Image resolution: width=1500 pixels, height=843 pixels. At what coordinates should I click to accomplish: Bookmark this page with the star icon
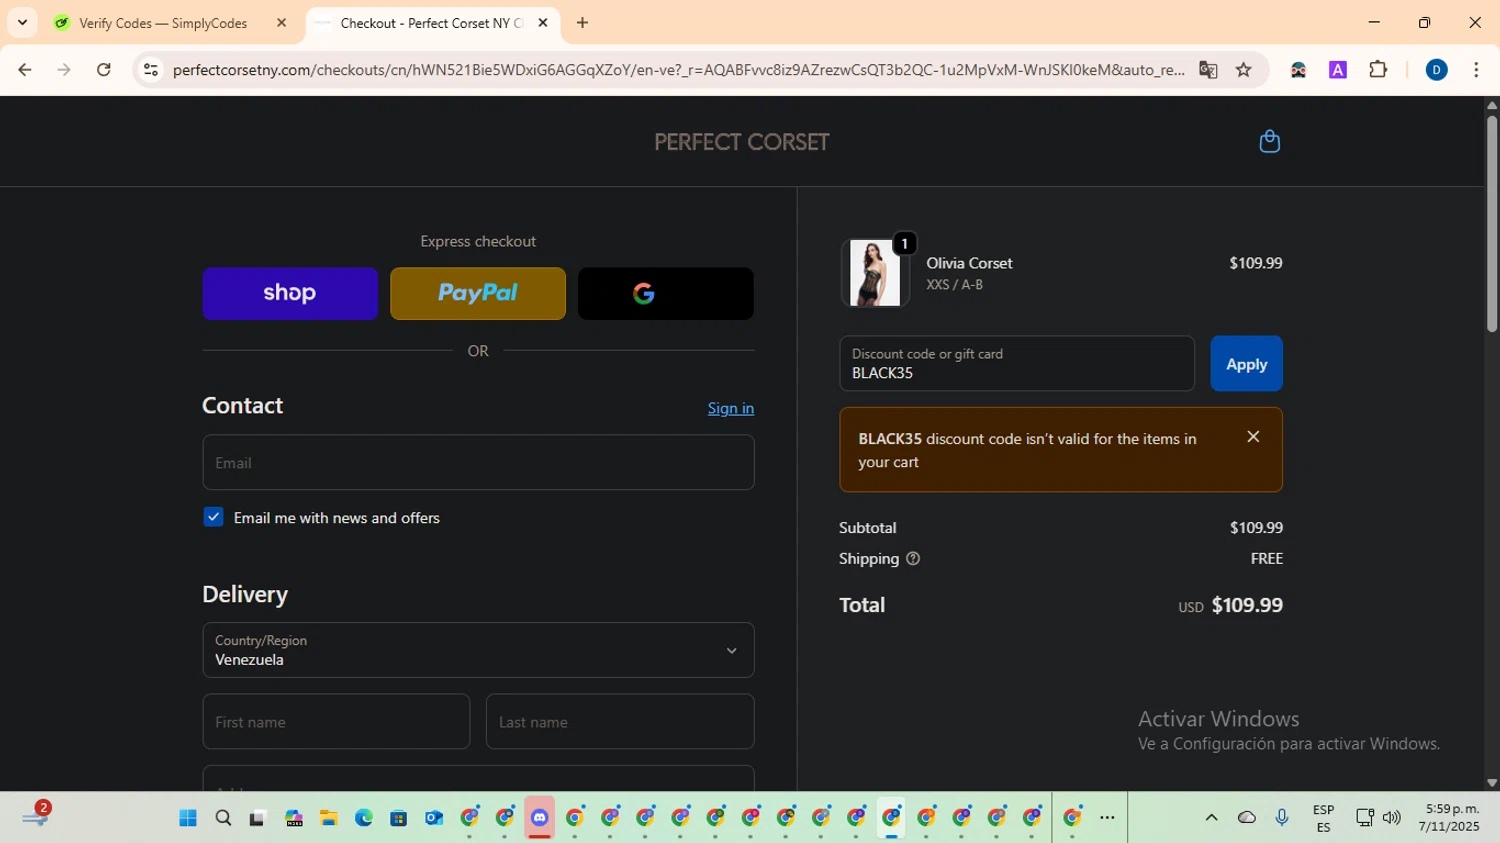tap(1244, 70)
